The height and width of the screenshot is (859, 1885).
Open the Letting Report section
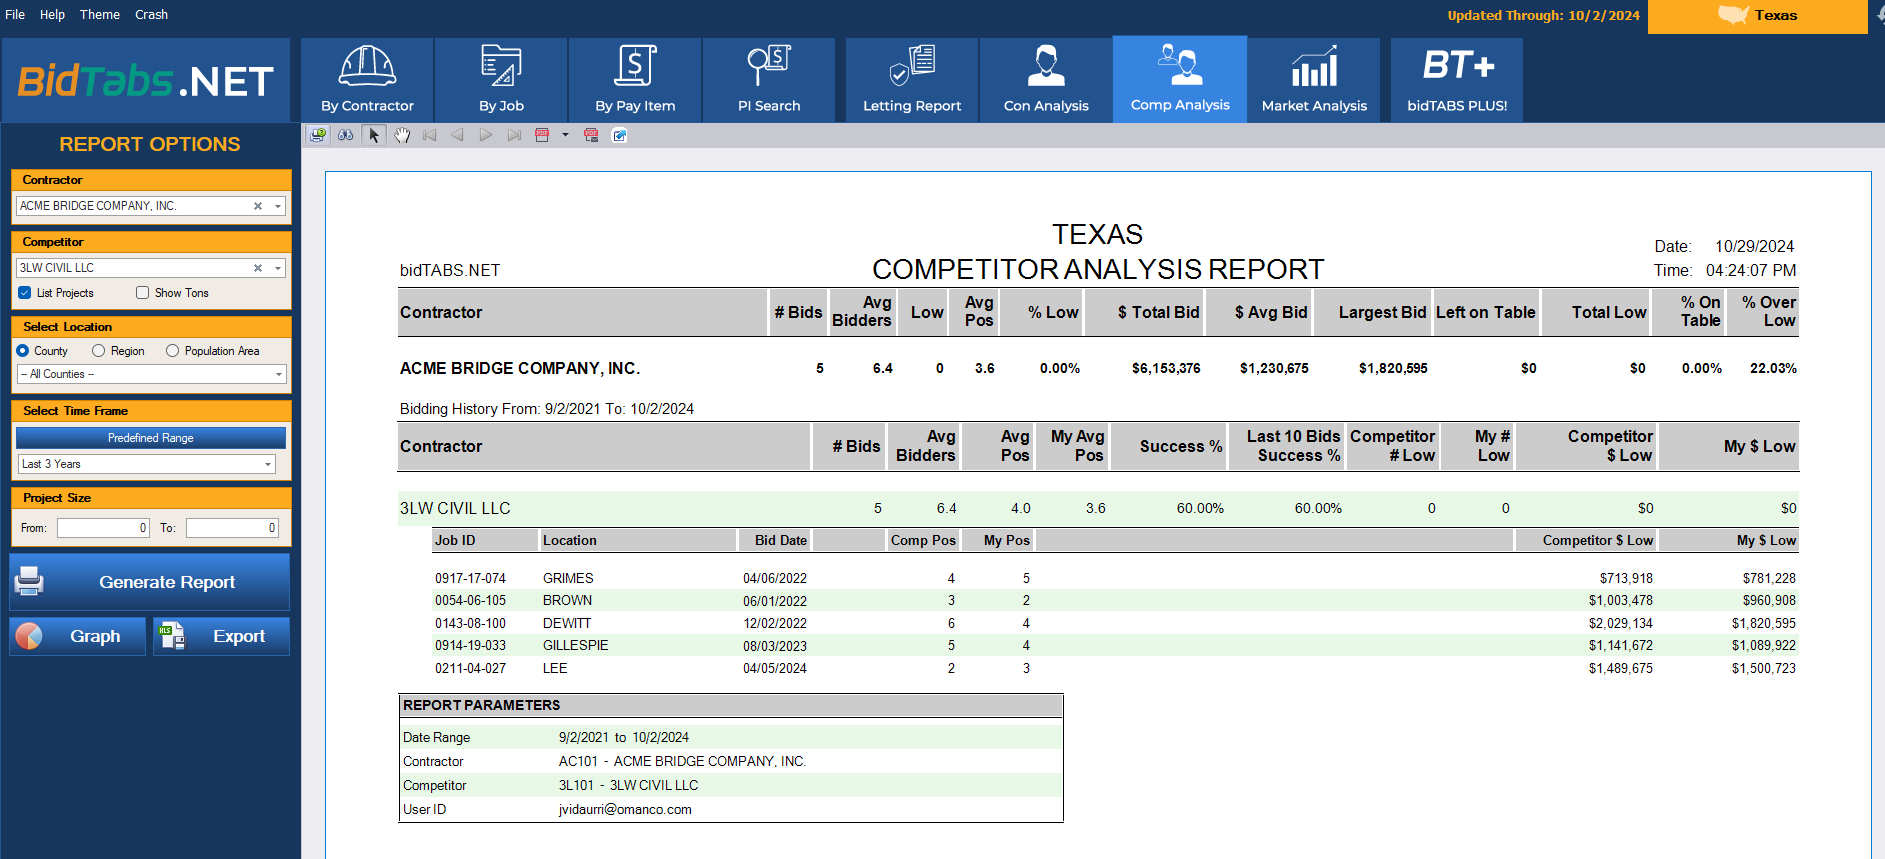coord(912,80)
